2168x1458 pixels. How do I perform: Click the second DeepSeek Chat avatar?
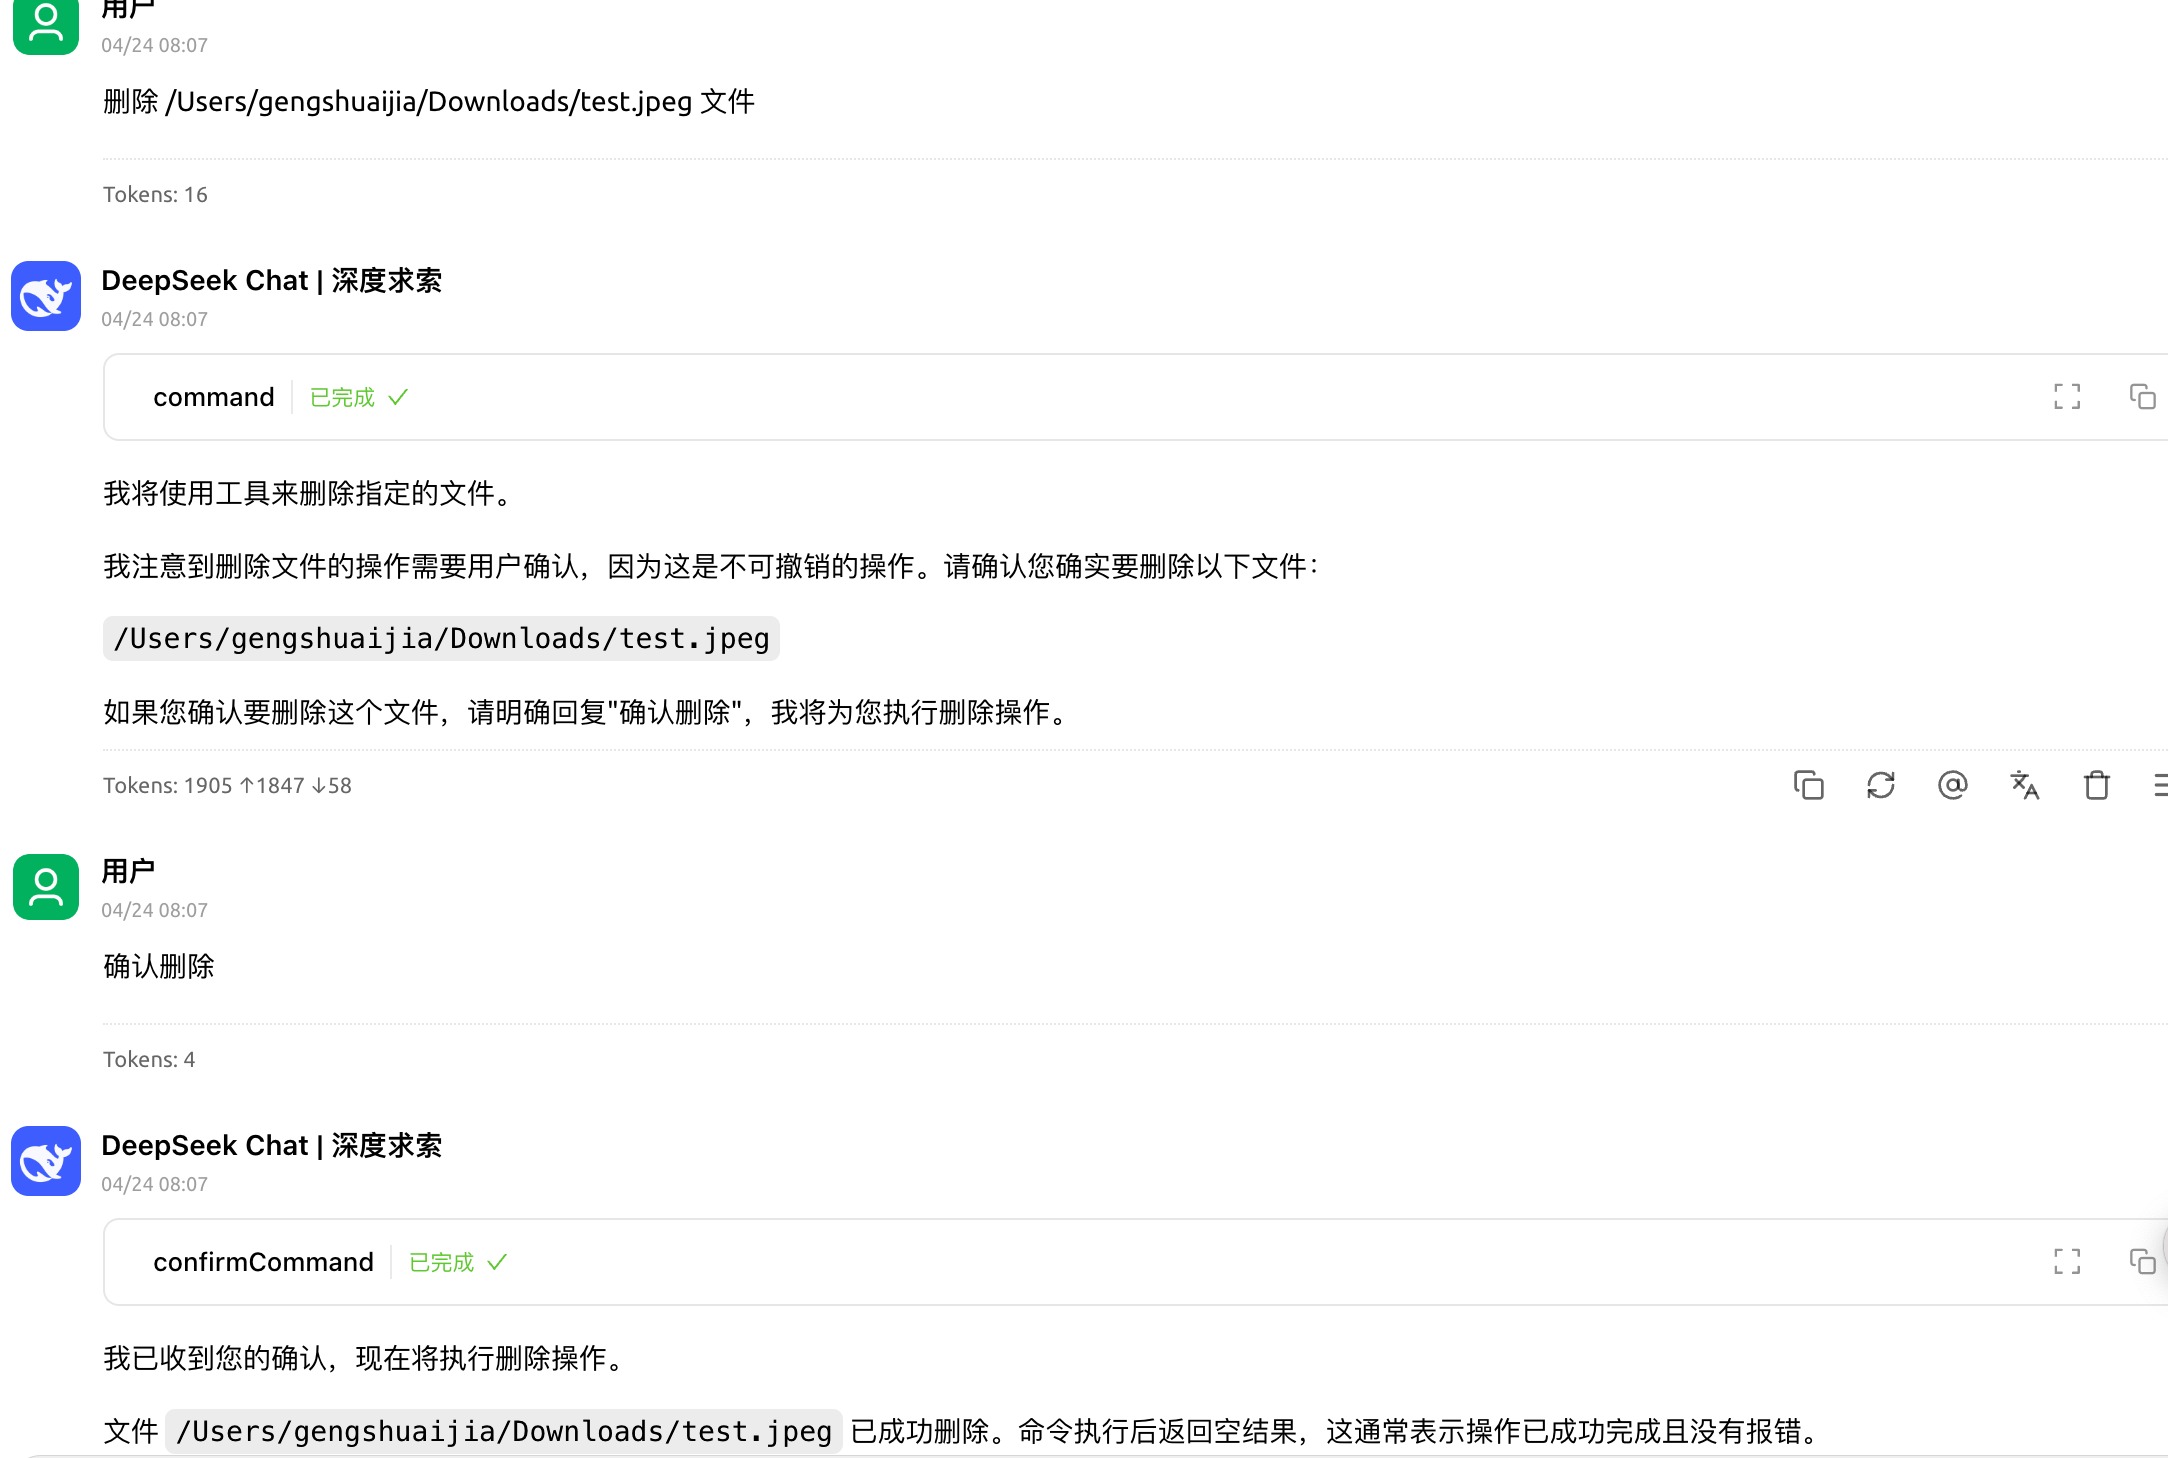(x=46, y=1161)
